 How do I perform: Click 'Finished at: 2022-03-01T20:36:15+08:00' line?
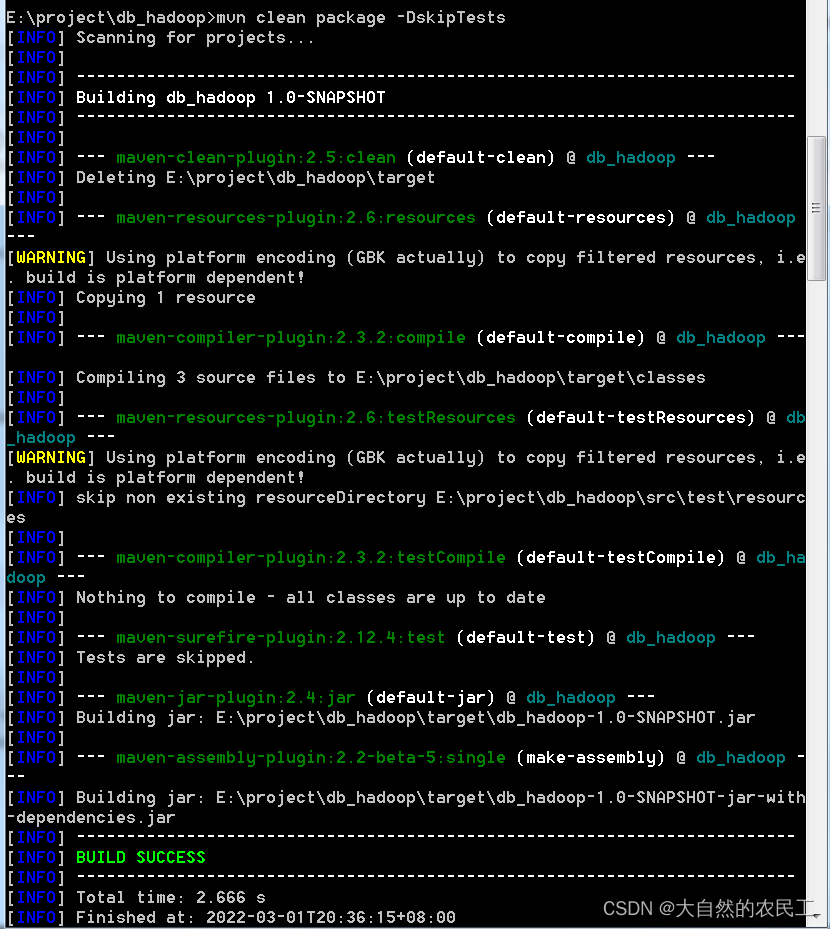[265, 917]
